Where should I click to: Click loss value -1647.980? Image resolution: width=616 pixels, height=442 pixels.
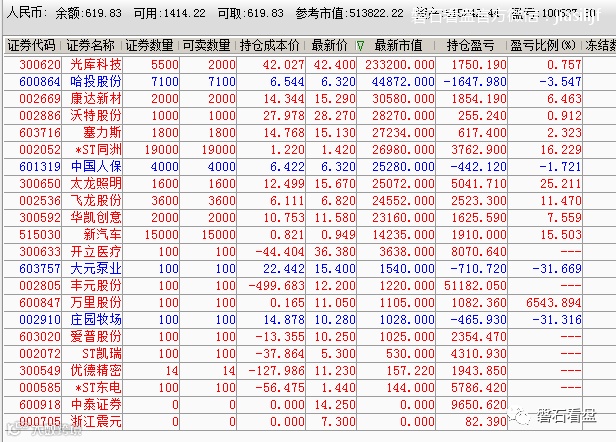pos(475,82)
